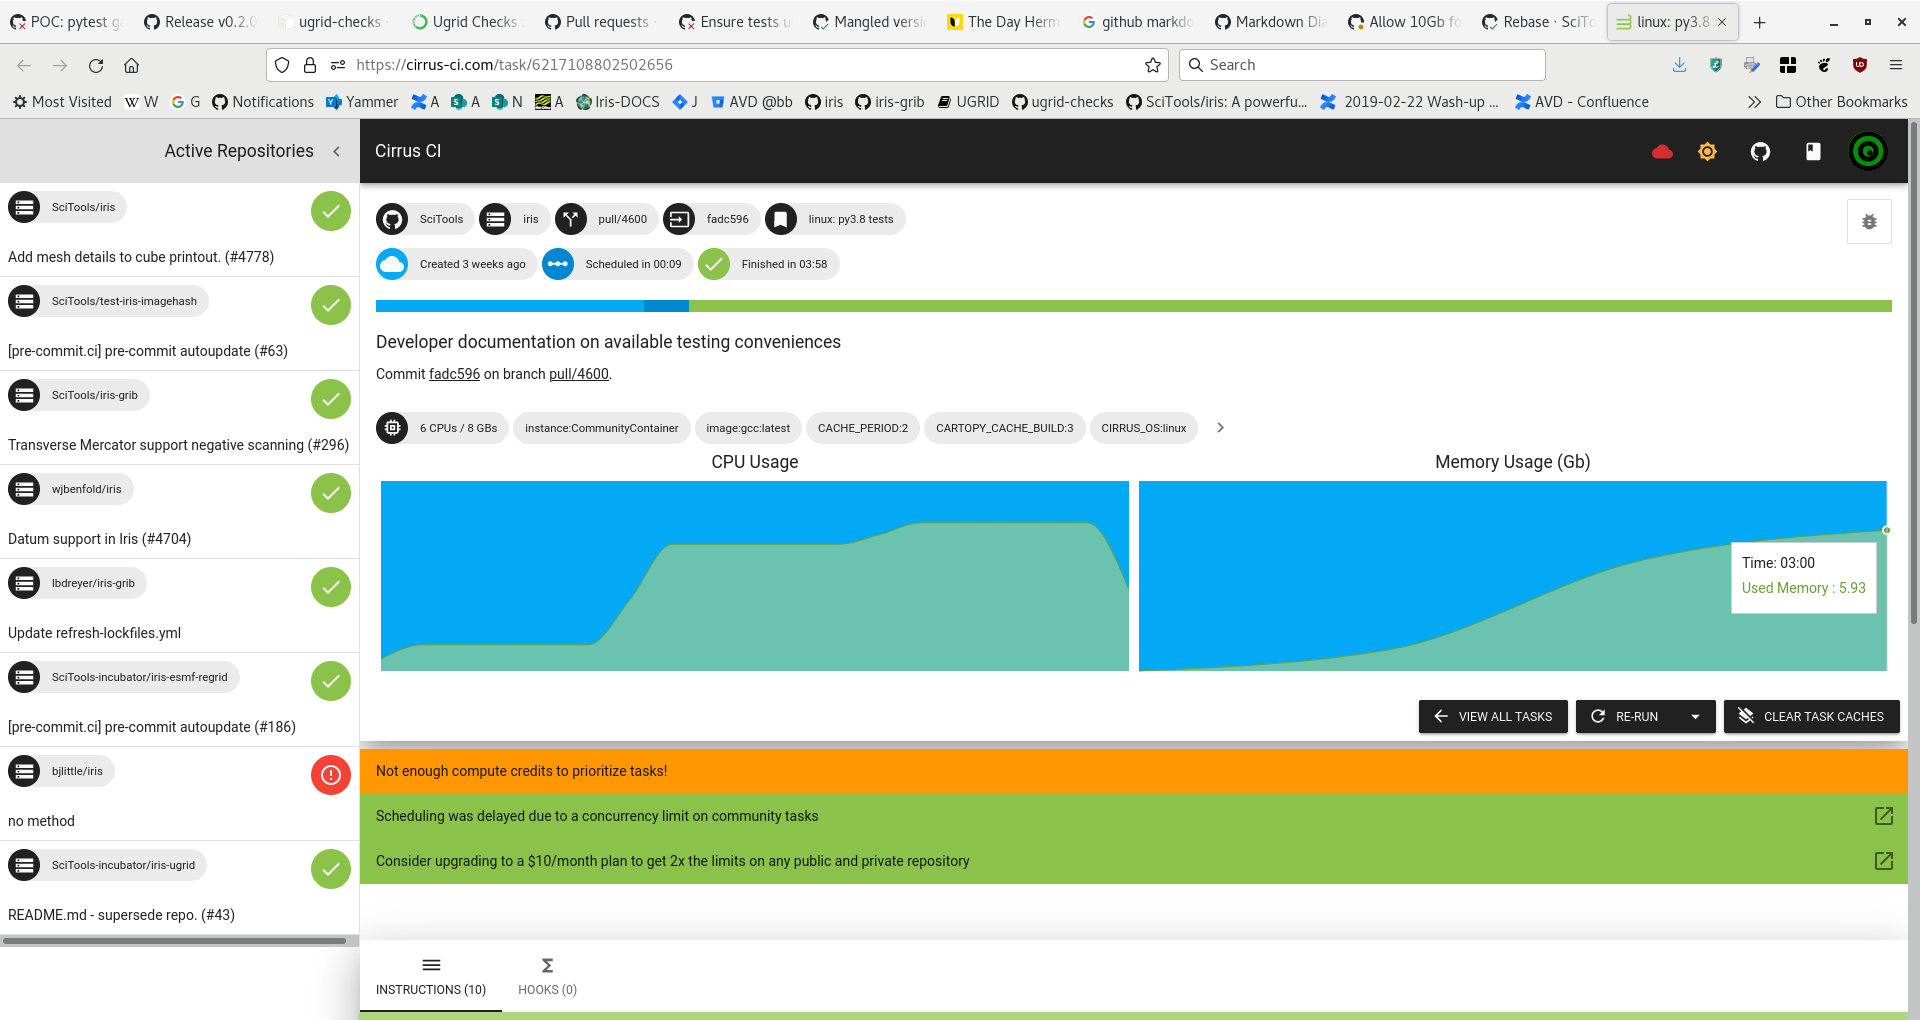
Task: Switch to the INSTRUCTIONS (10) tab
Action: click(431, 977)
